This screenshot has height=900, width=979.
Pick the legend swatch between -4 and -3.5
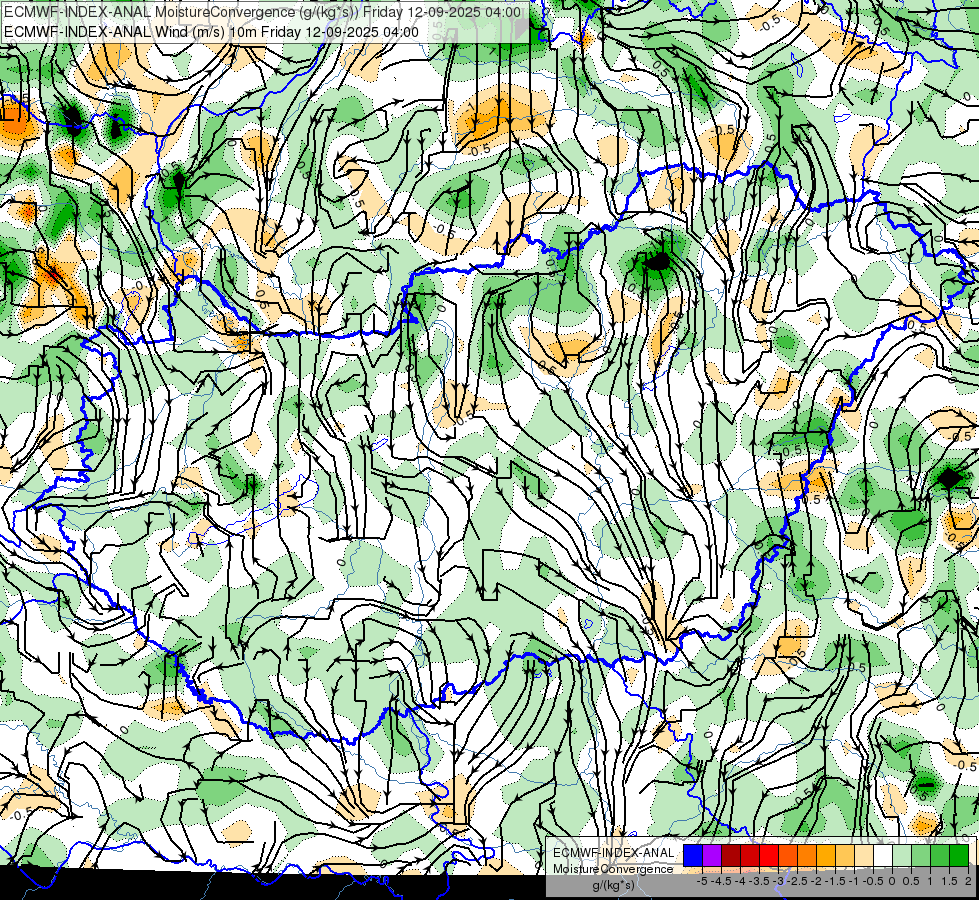pos(750,855)
